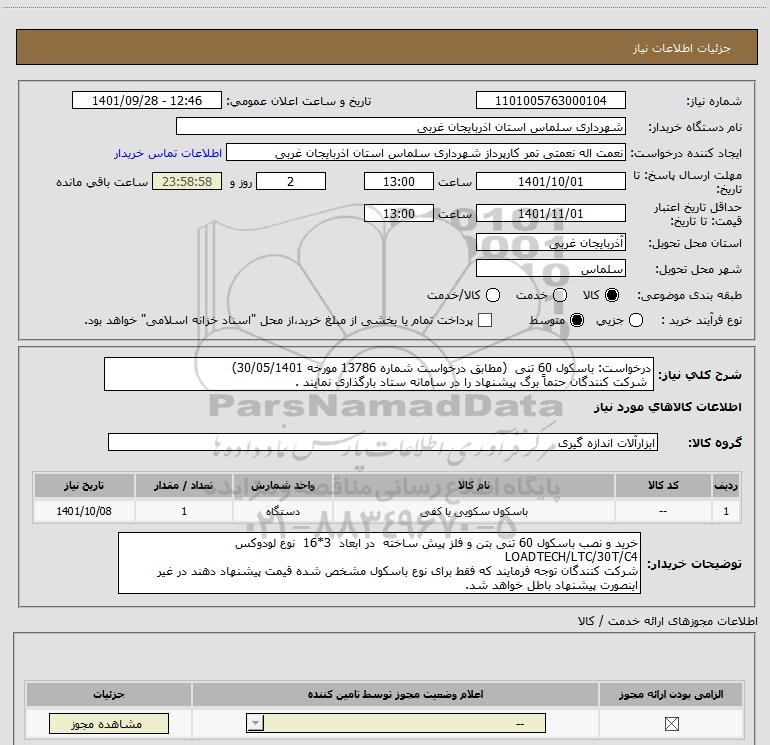Click the price validity date 1401/11/01

550,214
